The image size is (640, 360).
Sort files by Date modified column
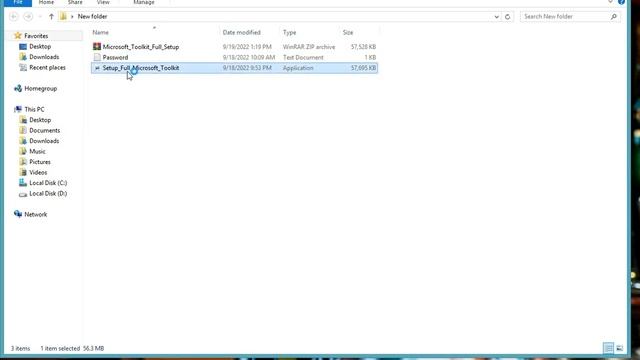click(x=242, y=32)
